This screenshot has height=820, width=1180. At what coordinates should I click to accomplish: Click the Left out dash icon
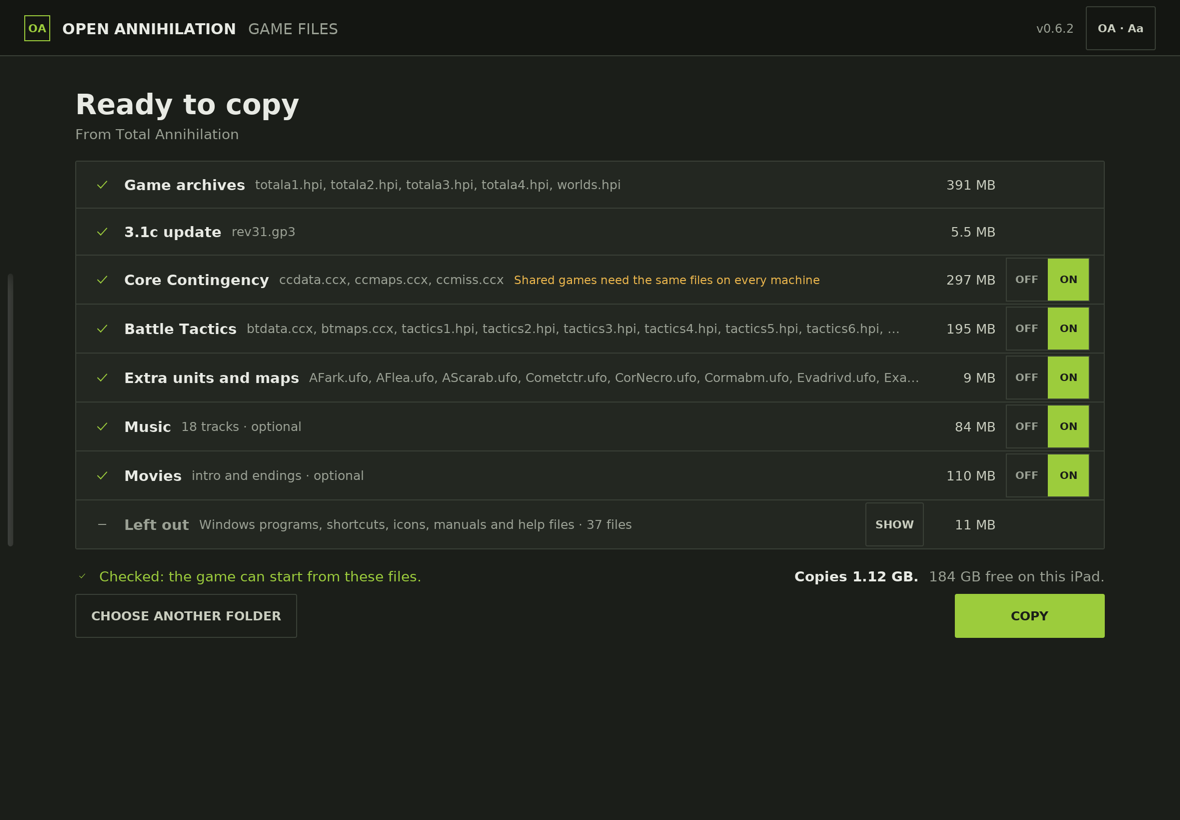102,524
